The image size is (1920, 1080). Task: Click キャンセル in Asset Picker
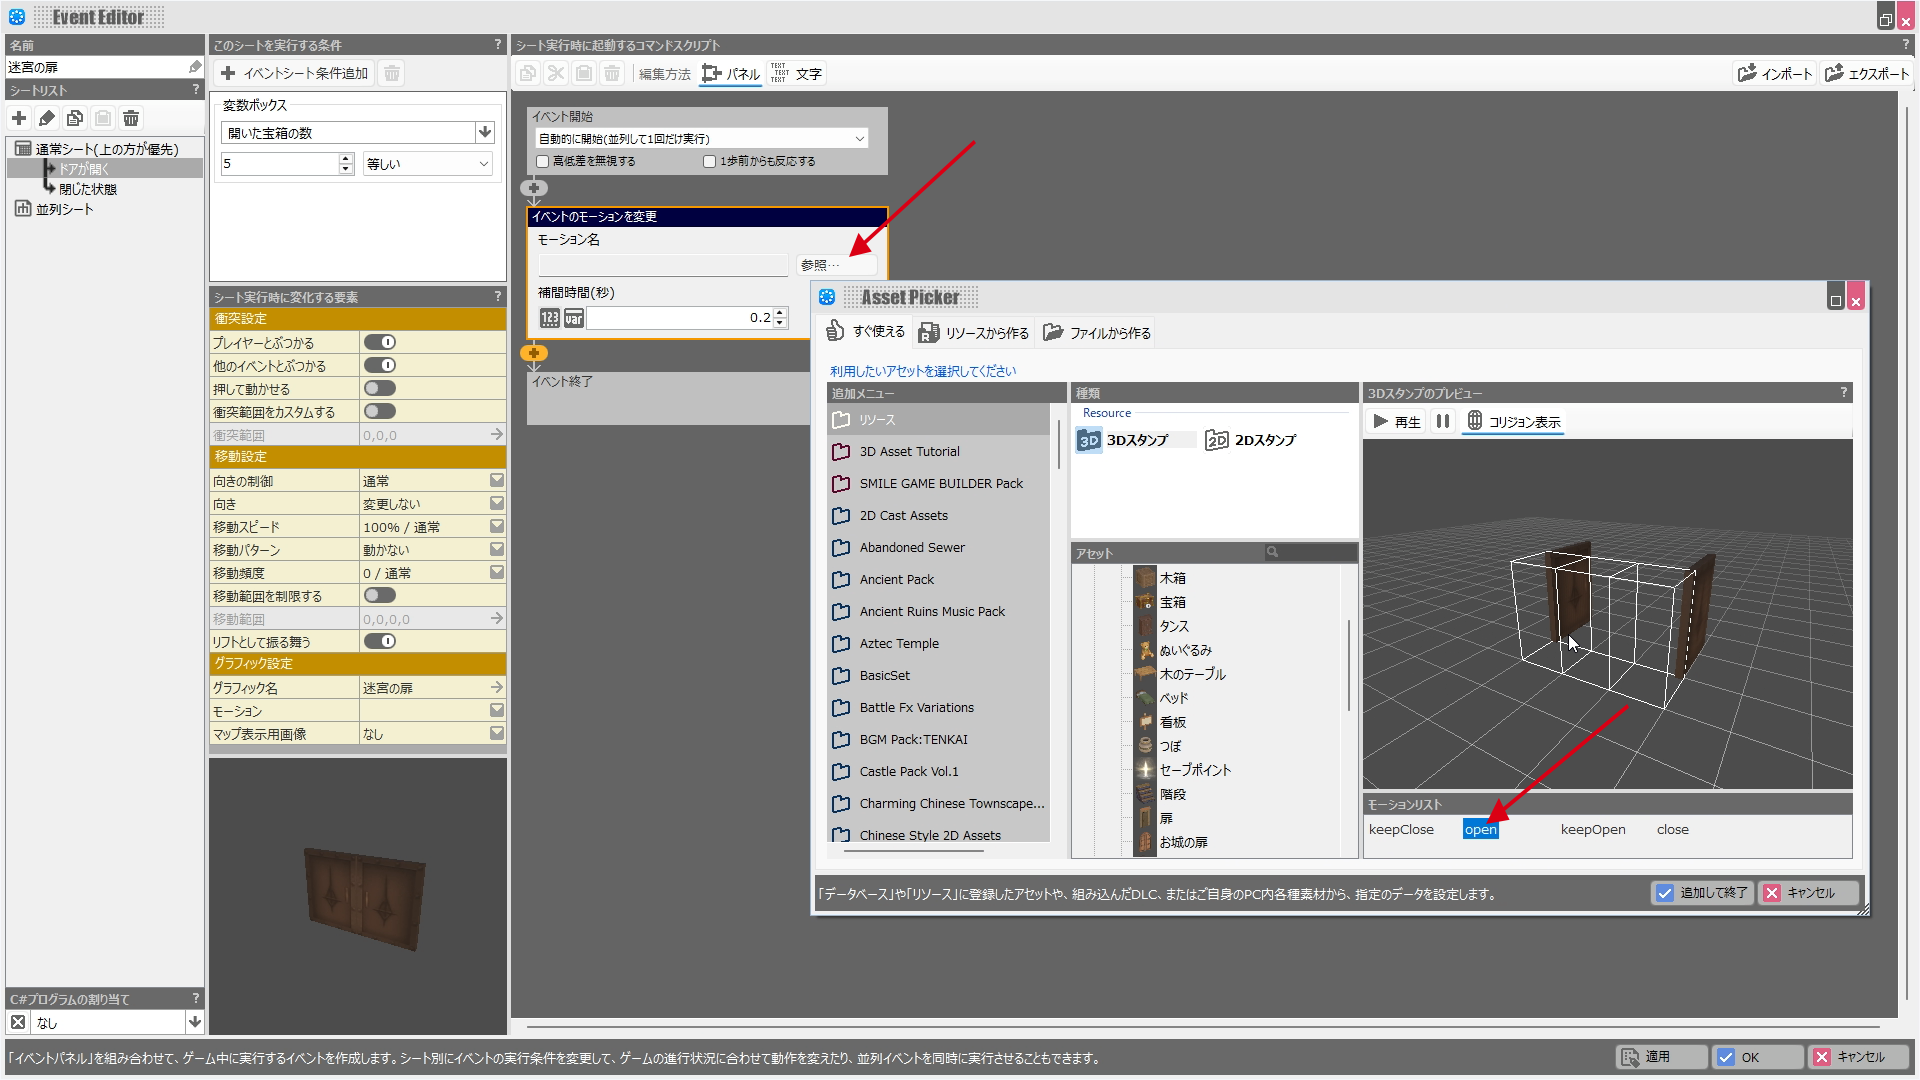click(1809, 893)
